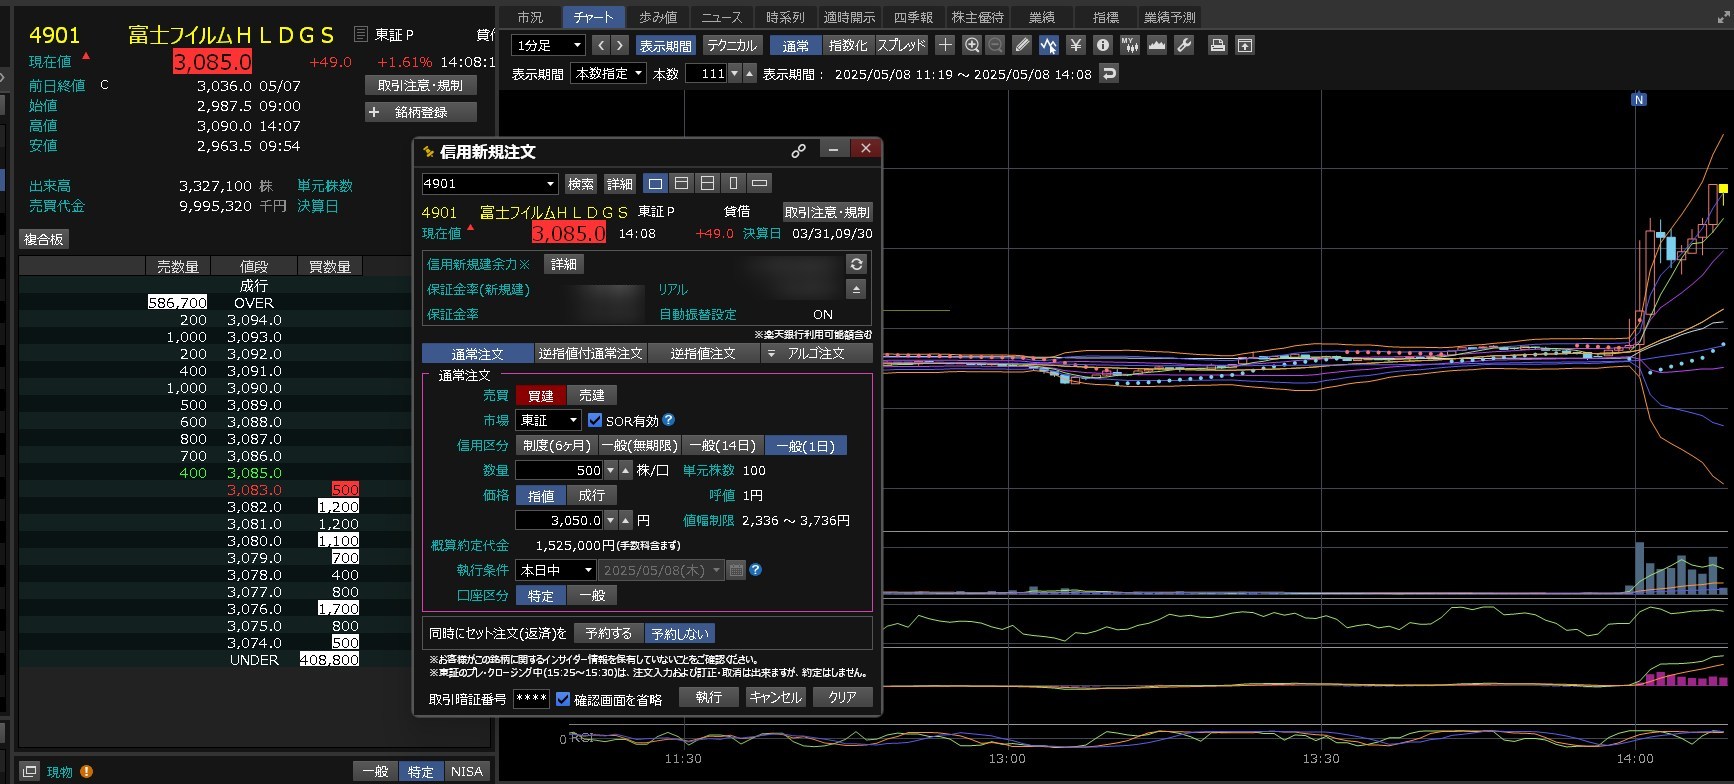This screenshot has width=1734, height=784.
Task: Open the 四季報 tab
Action: [913, 17]
